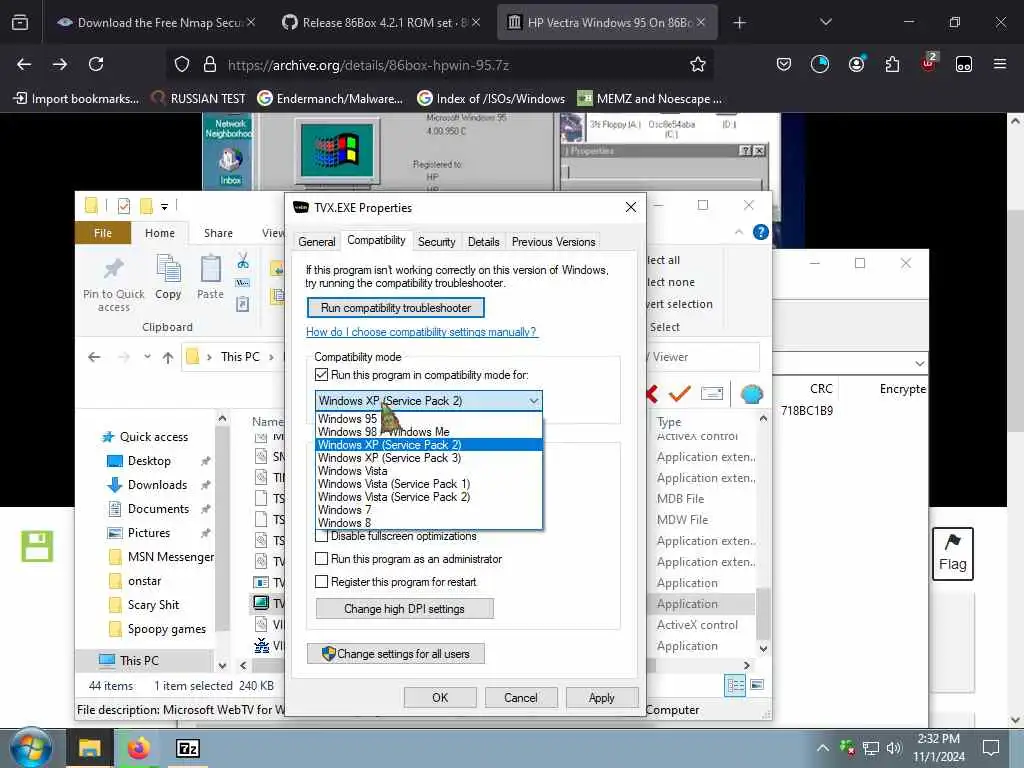1024x768 pixels.
Task: Open a new Firefox tab with plus
Action: (739, 22)
